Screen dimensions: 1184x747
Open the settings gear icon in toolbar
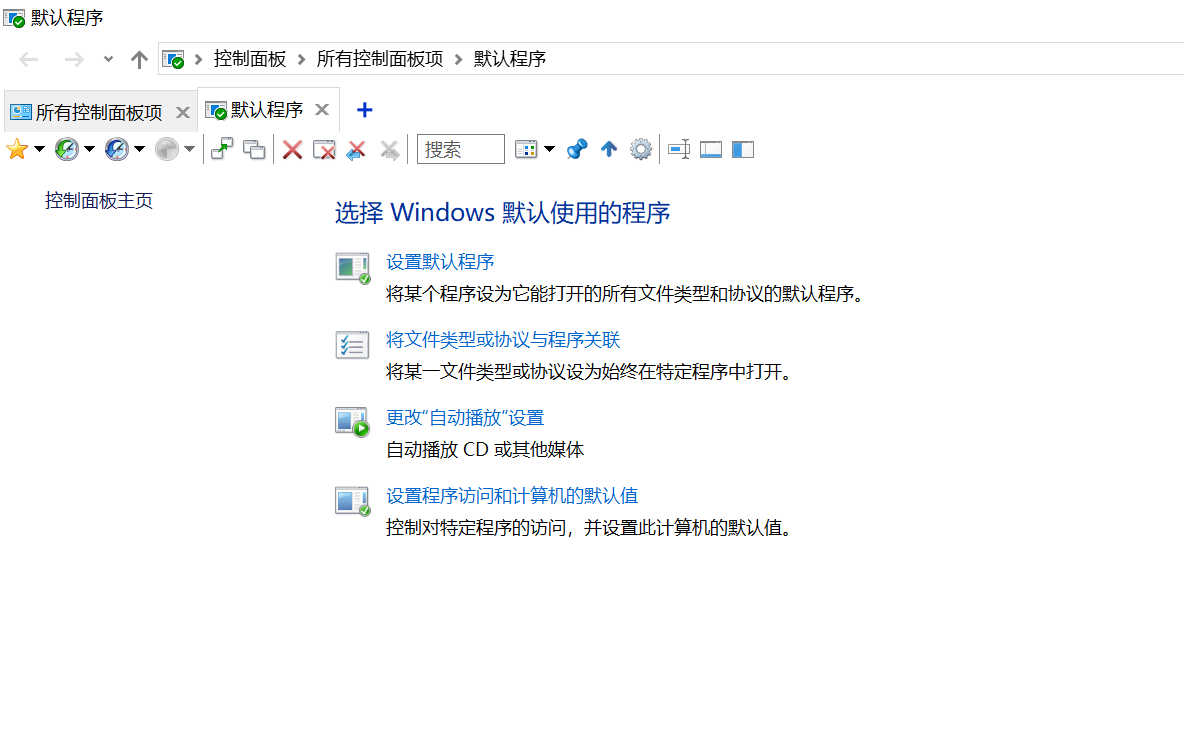[x=641, y=150]
